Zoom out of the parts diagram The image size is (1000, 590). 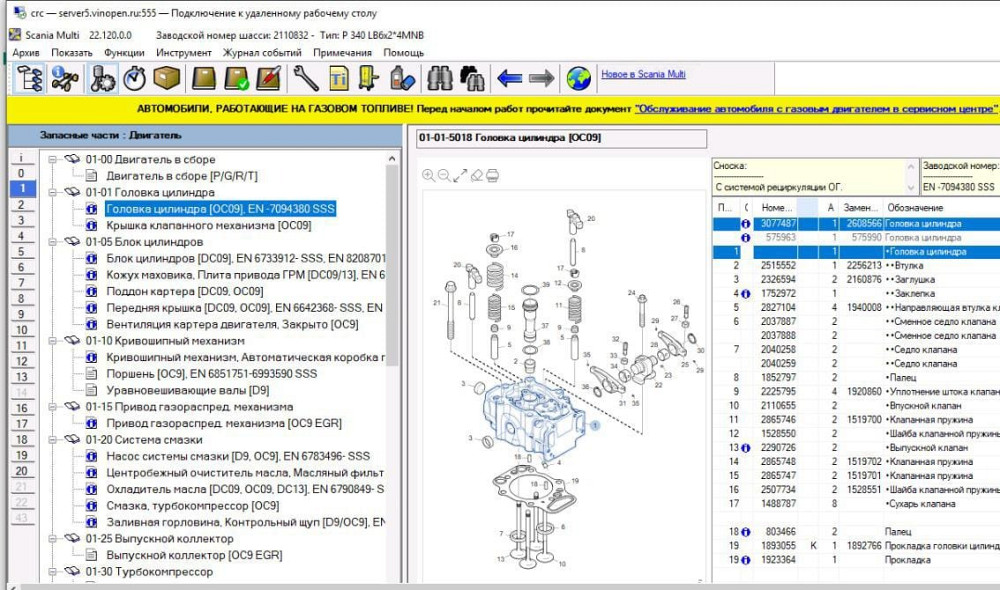(x=444, y=175)
